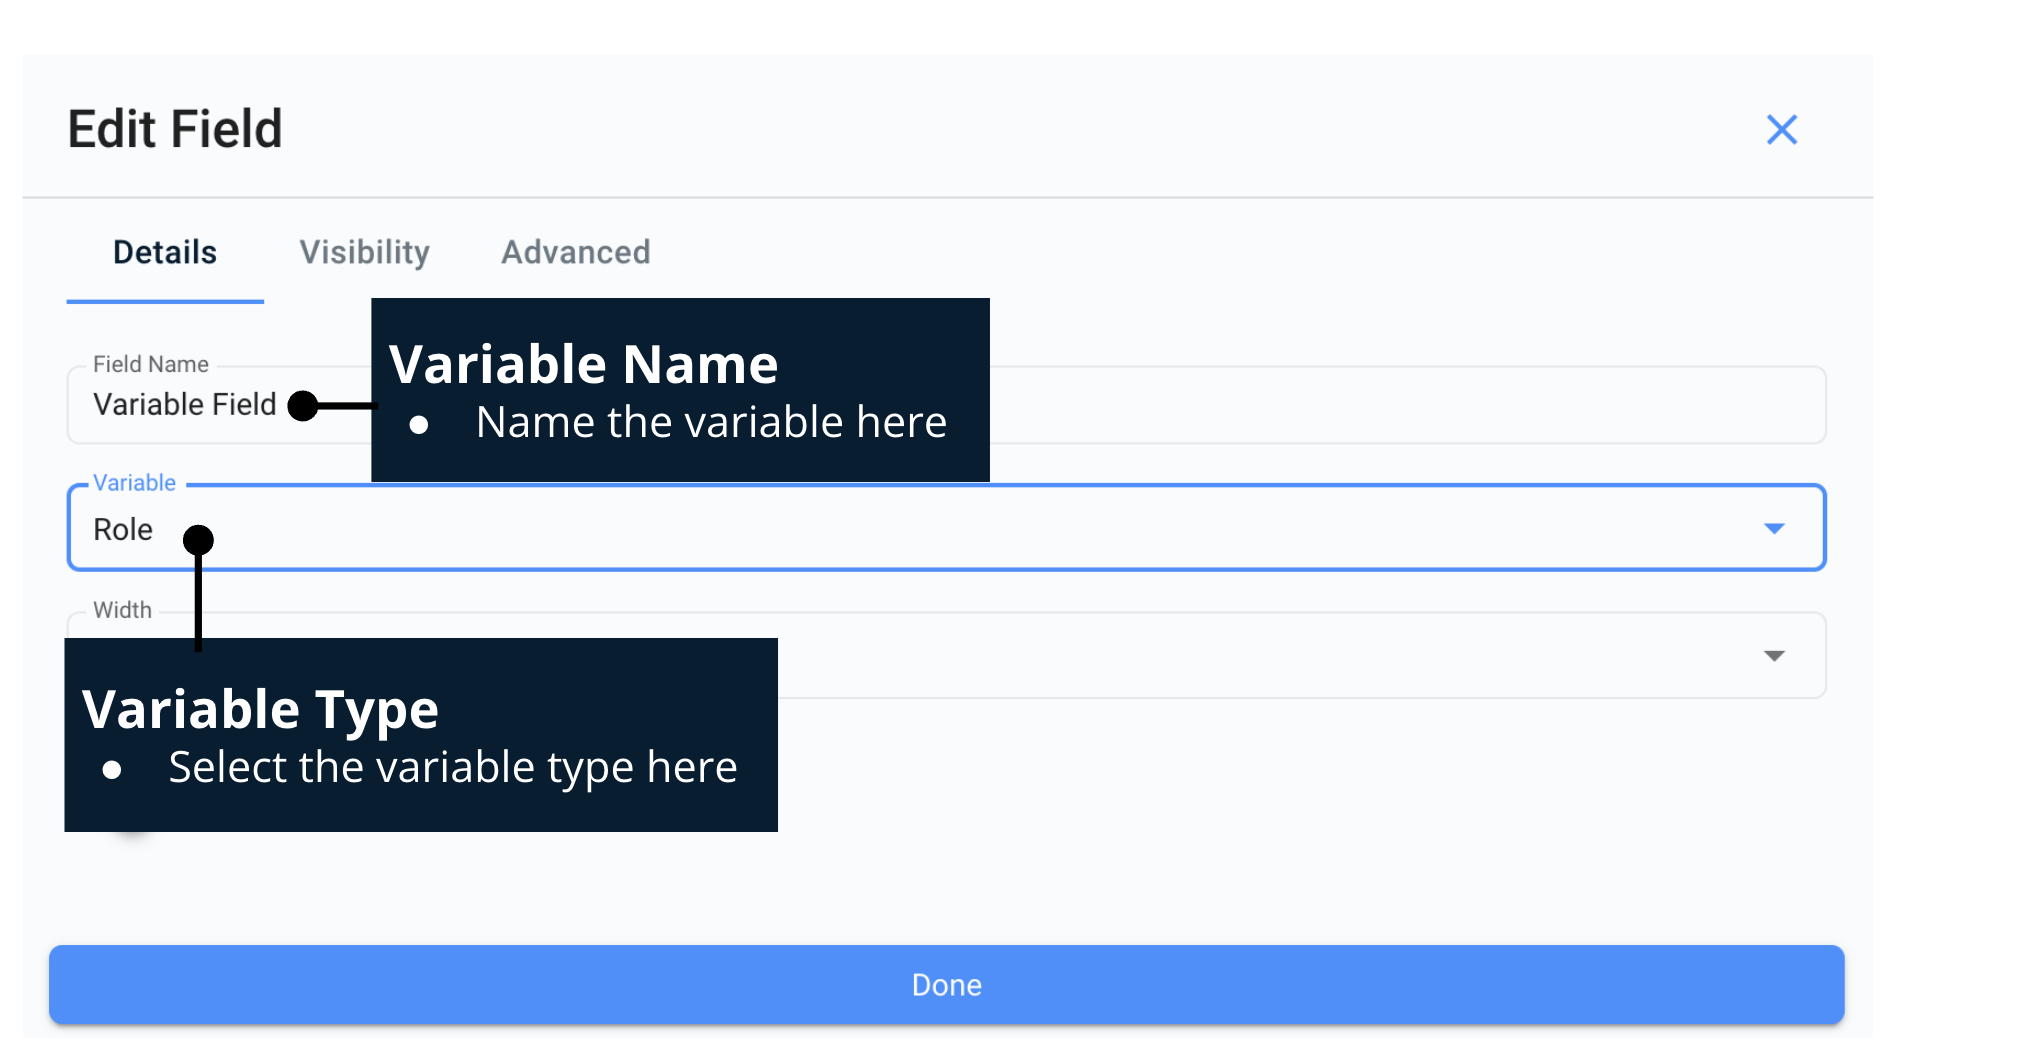Image resolution: width=2044 pixels, height=1040 pixels.
Task: Go to the Advanced tab
Action: [x=576, y=252]
